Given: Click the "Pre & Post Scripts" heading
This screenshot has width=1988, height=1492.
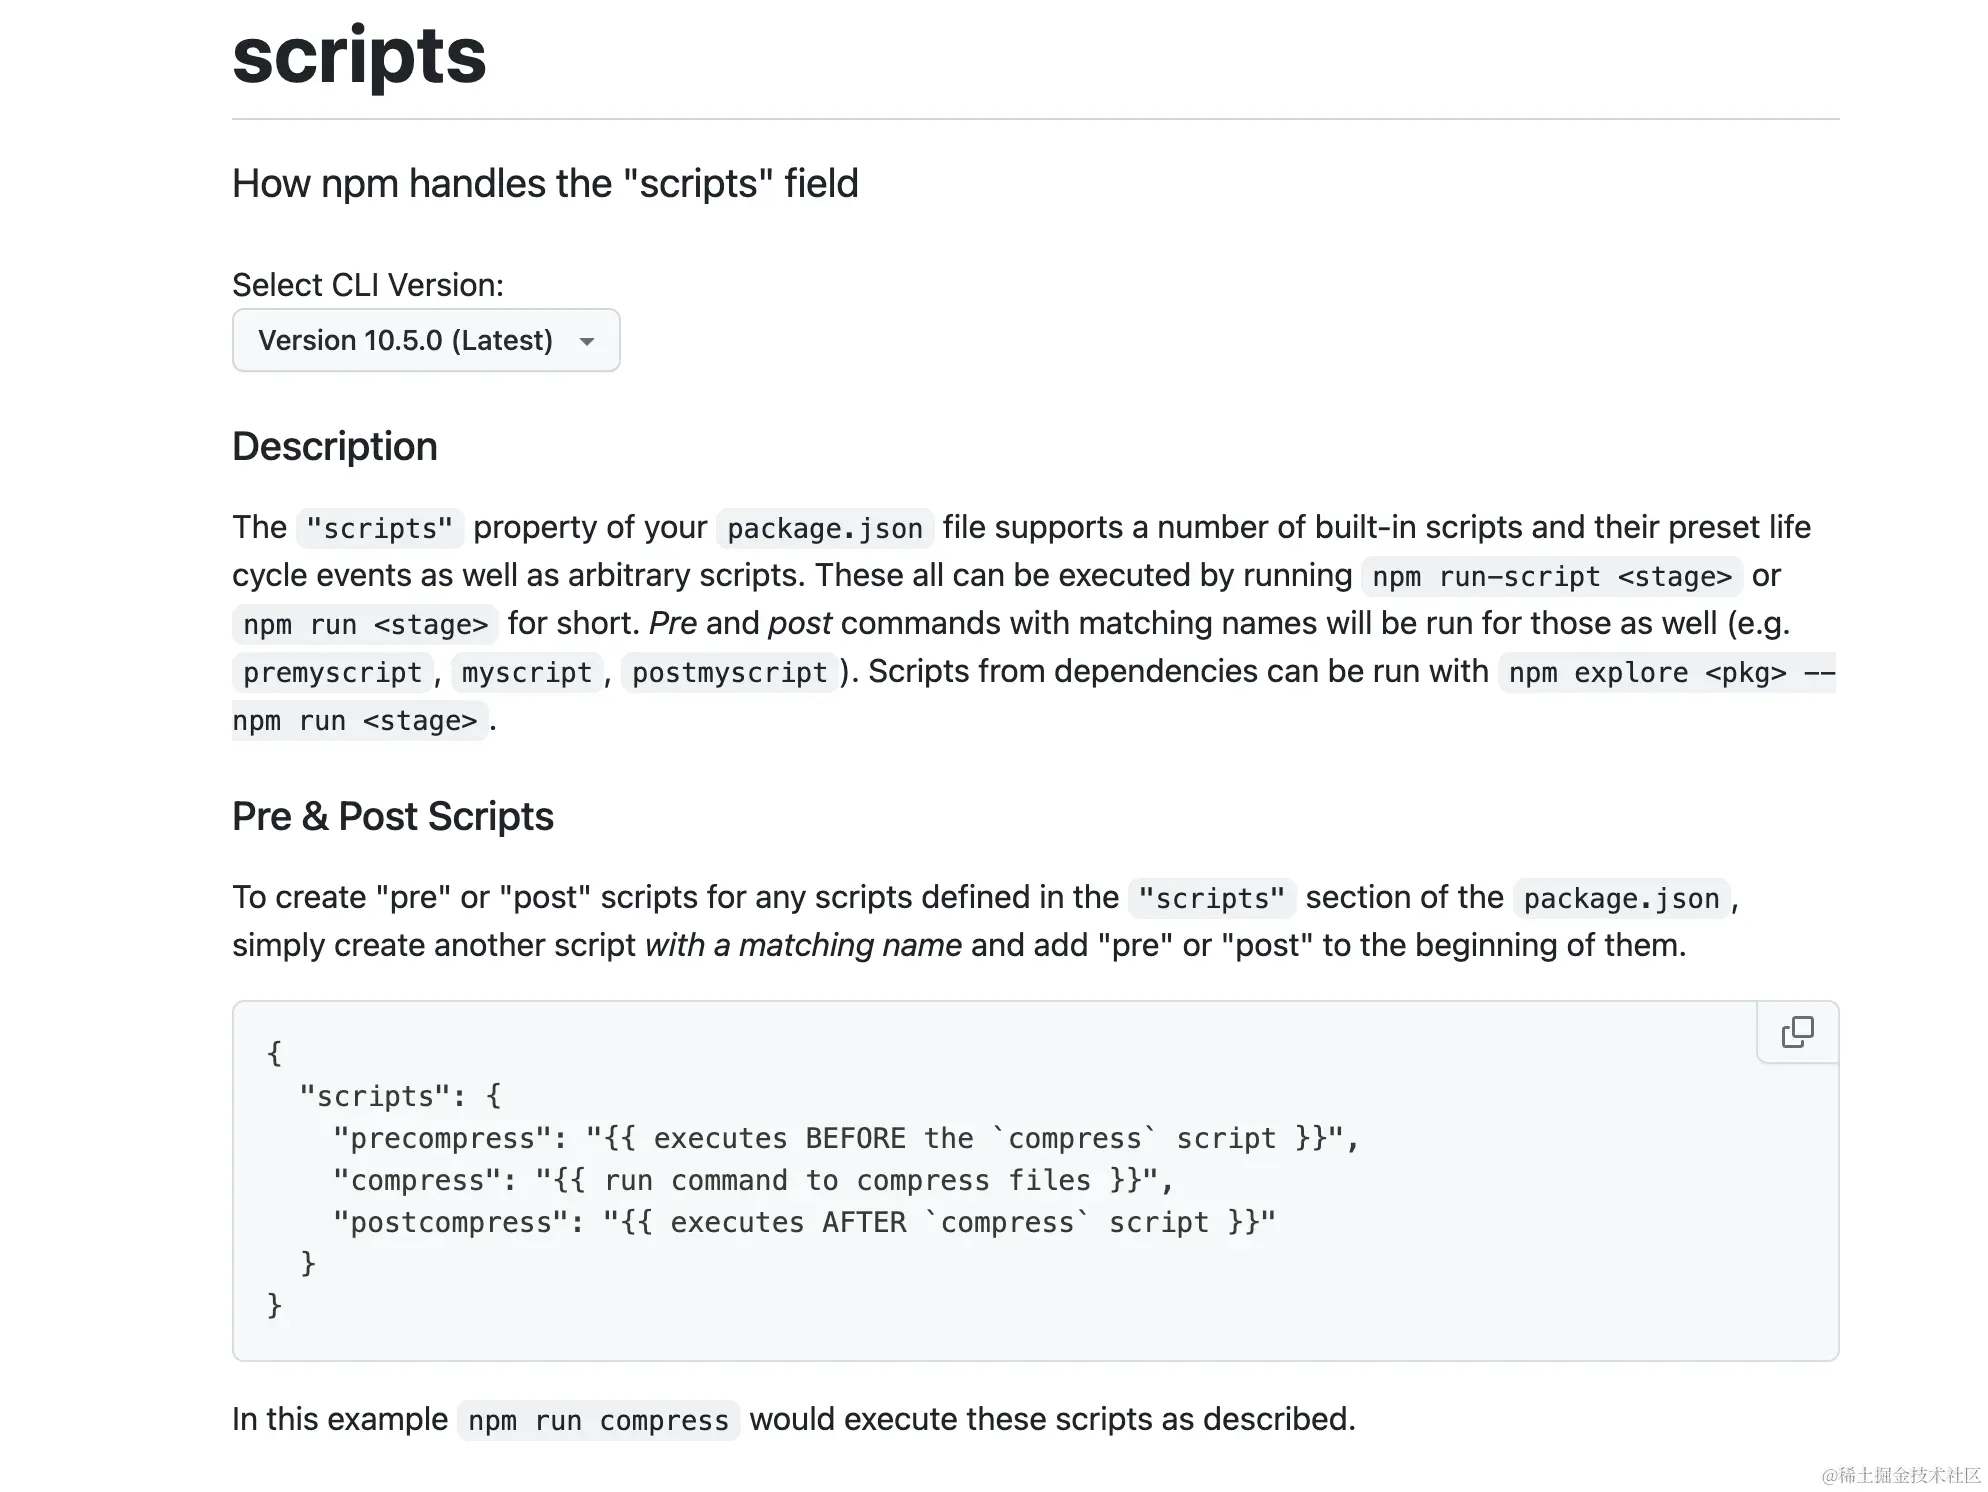Looking at the screenshot, I should (x=392, y=817).
